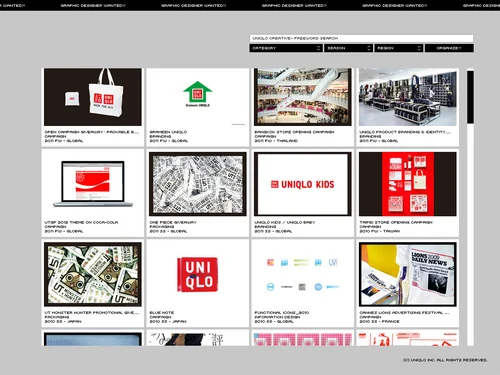Click 'Bangkok Store Opening Campaign' title

294,132
